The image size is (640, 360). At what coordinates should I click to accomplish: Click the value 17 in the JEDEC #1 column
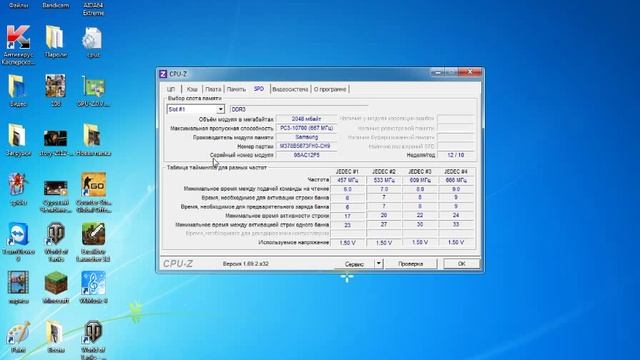(347, 216)
